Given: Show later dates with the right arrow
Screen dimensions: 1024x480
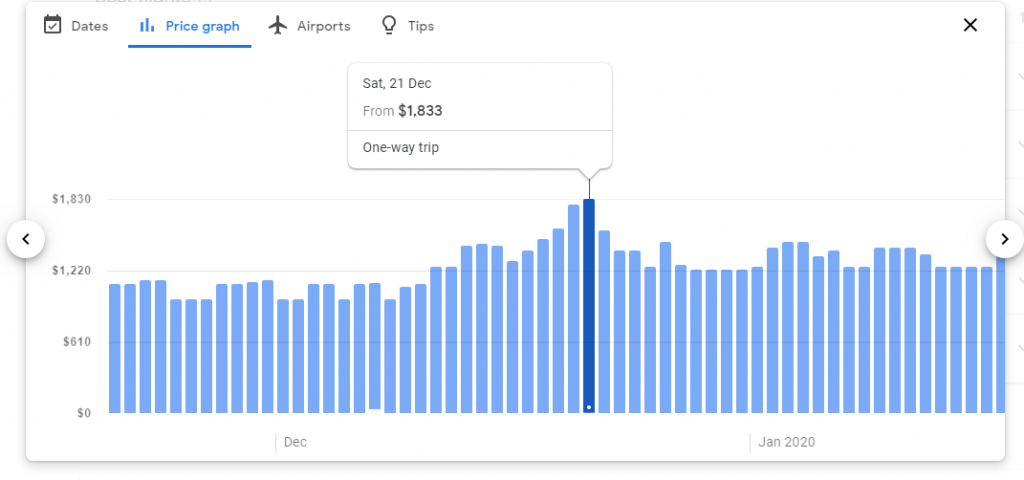Looking at the screenshot, I should pyautogui.click(x=1004, y=239).
